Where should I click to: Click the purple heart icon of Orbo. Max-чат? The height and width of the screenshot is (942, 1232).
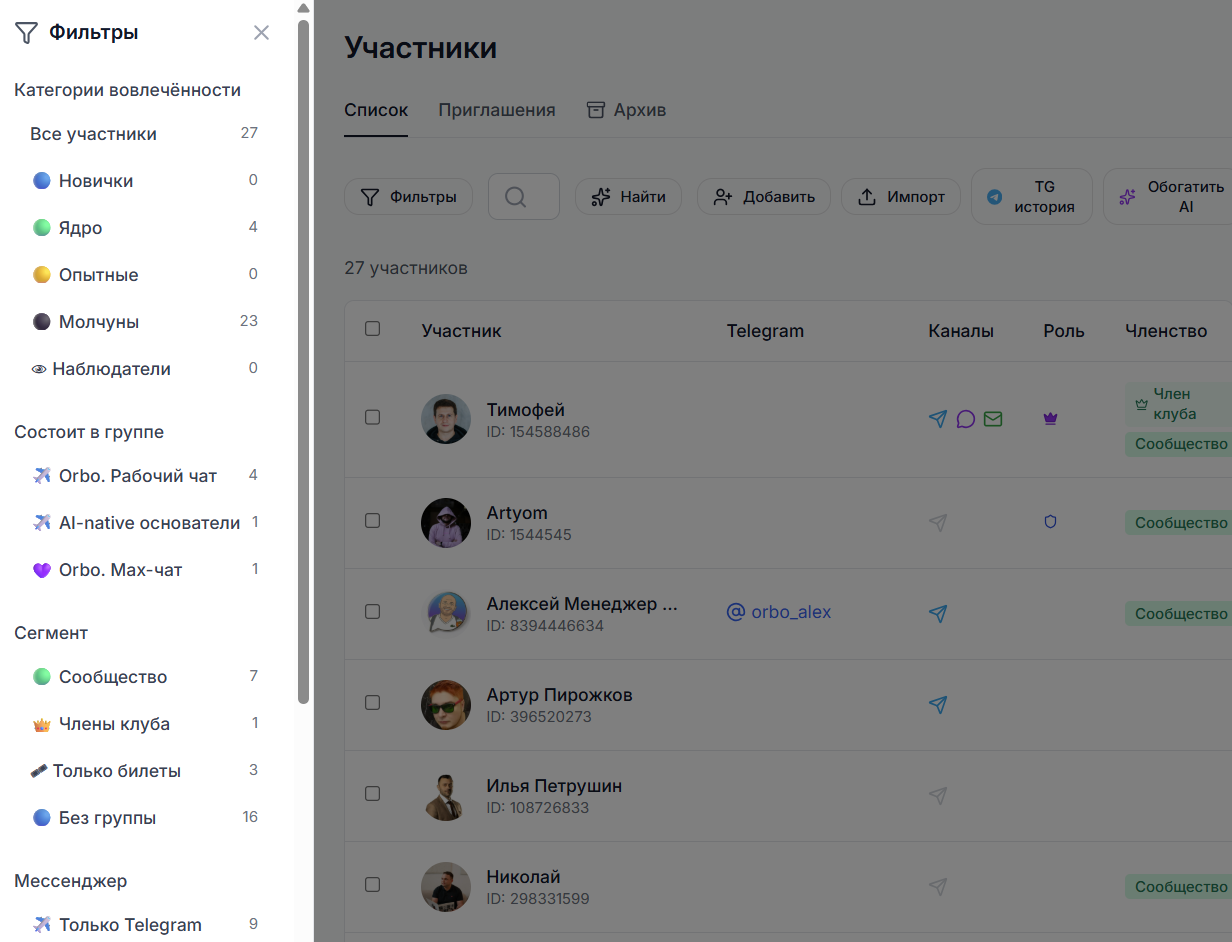(x=42, y=570)
